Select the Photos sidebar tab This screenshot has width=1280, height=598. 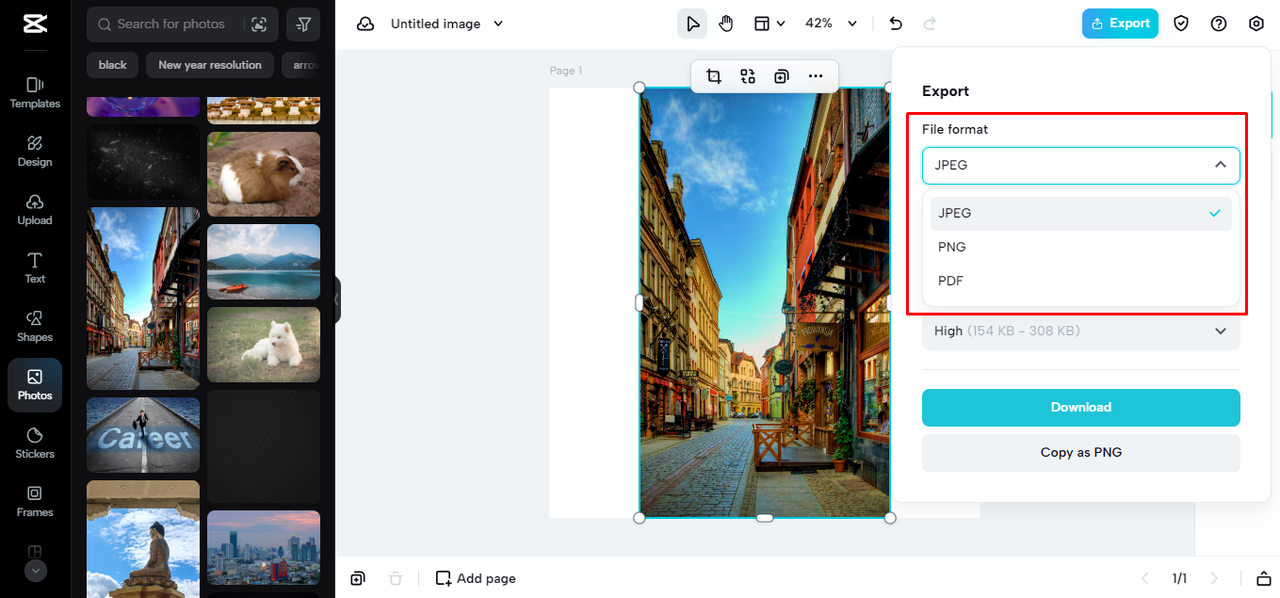click(x=35, y=385)
